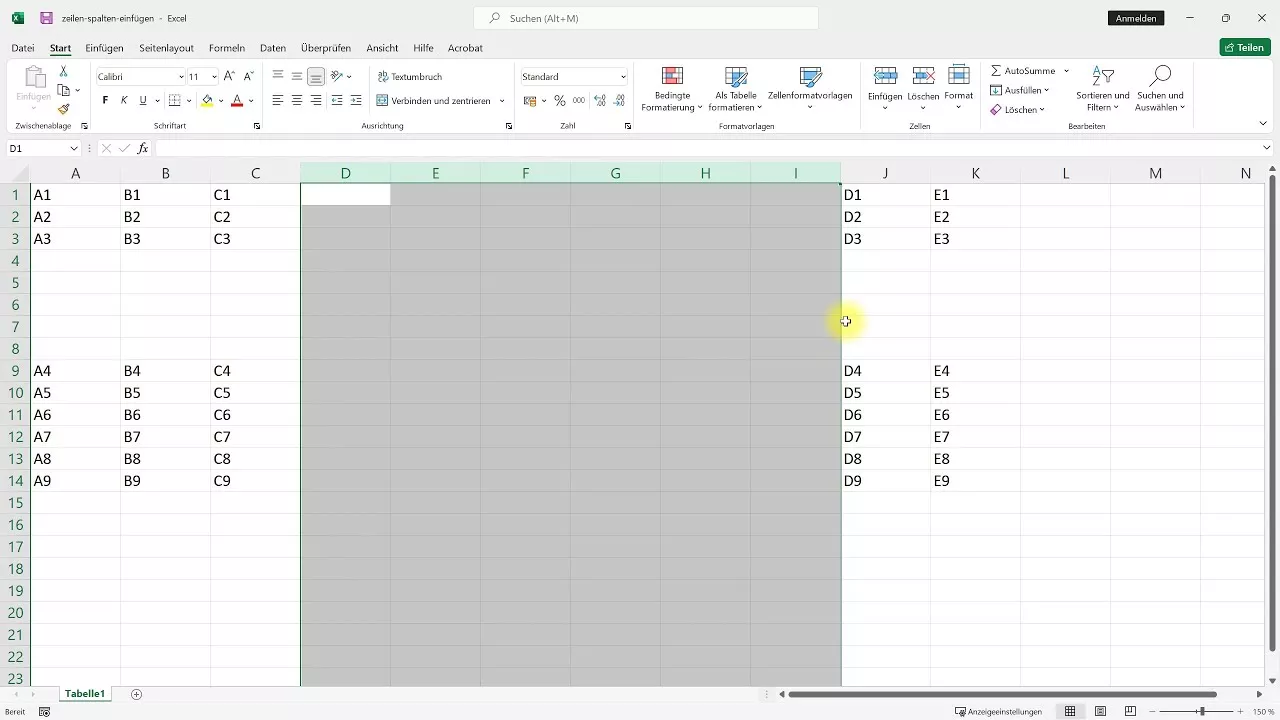1280x720 pixels.
Task: Toggle underline formatting U
Action: (143, 100)
